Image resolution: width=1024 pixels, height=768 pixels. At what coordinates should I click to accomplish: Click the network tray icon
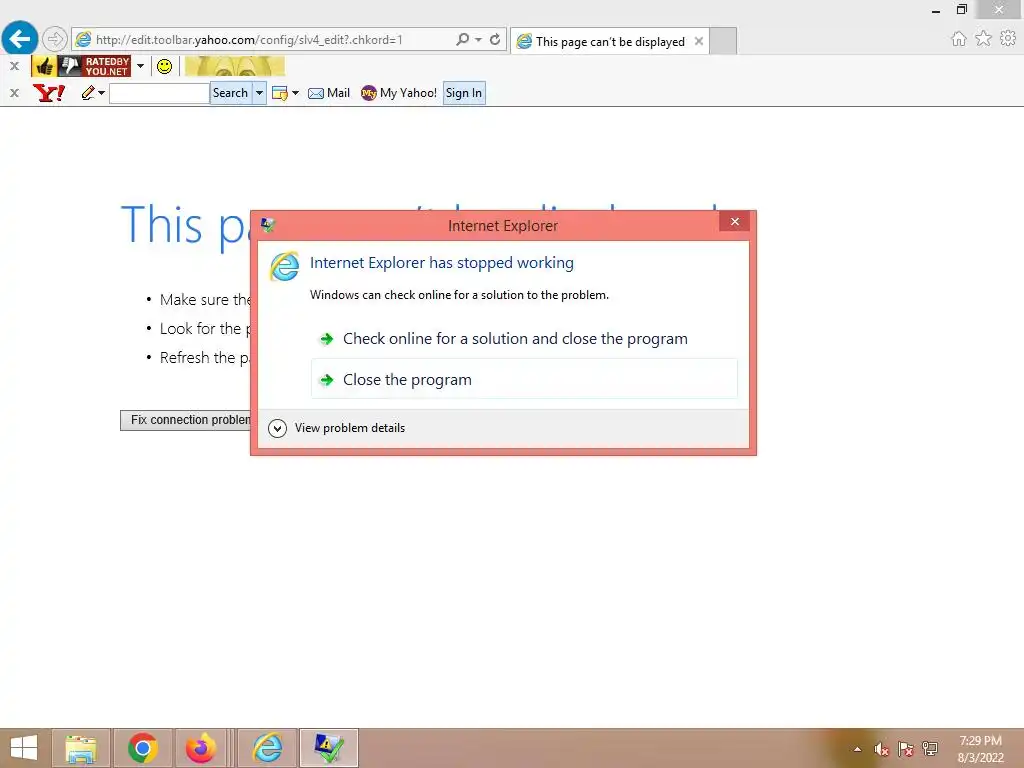pyautogui.click(x=930, y=749)
